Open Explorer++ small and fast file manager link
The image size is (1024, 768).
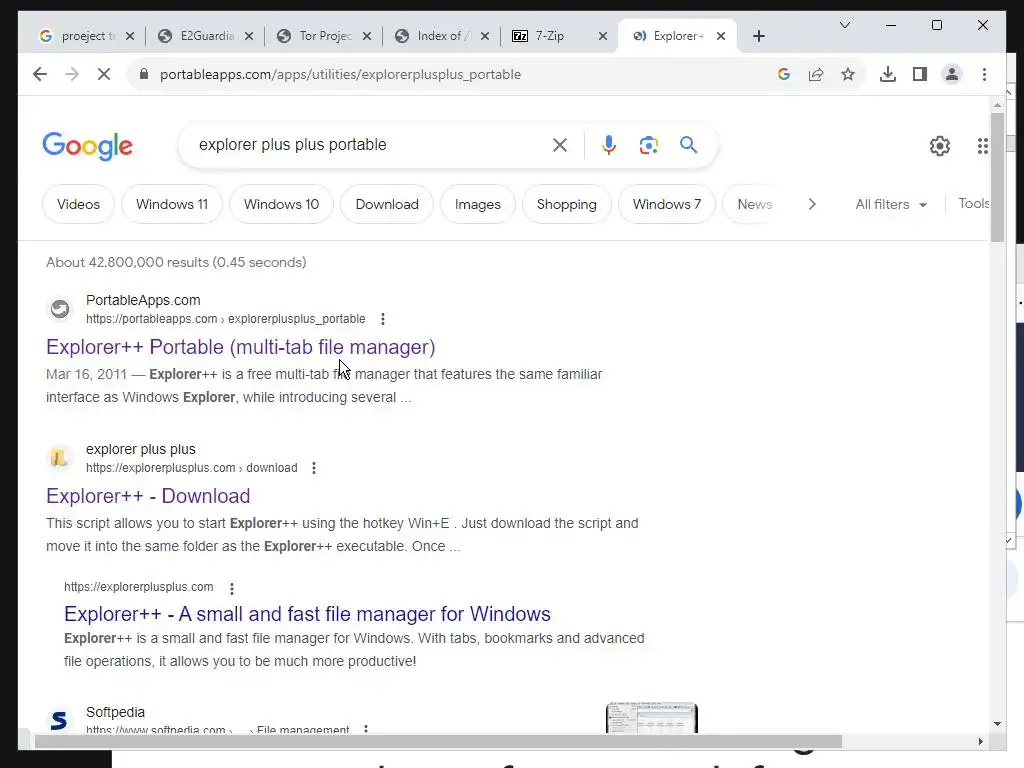(x=307, y=614)
